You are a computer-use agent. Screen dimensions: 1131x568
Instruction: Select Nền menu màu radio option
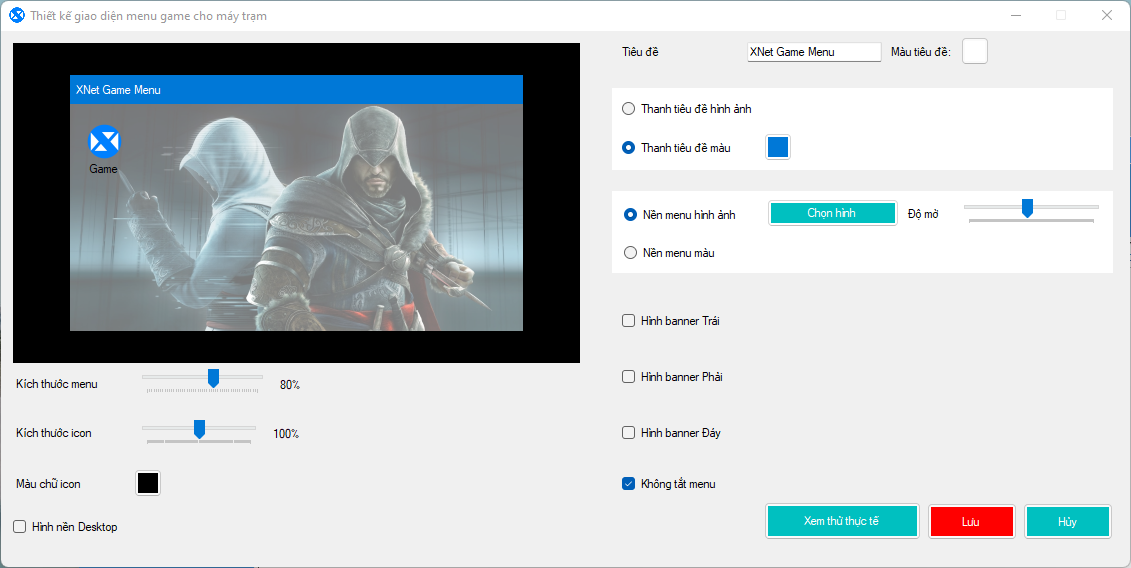(630, 253)
